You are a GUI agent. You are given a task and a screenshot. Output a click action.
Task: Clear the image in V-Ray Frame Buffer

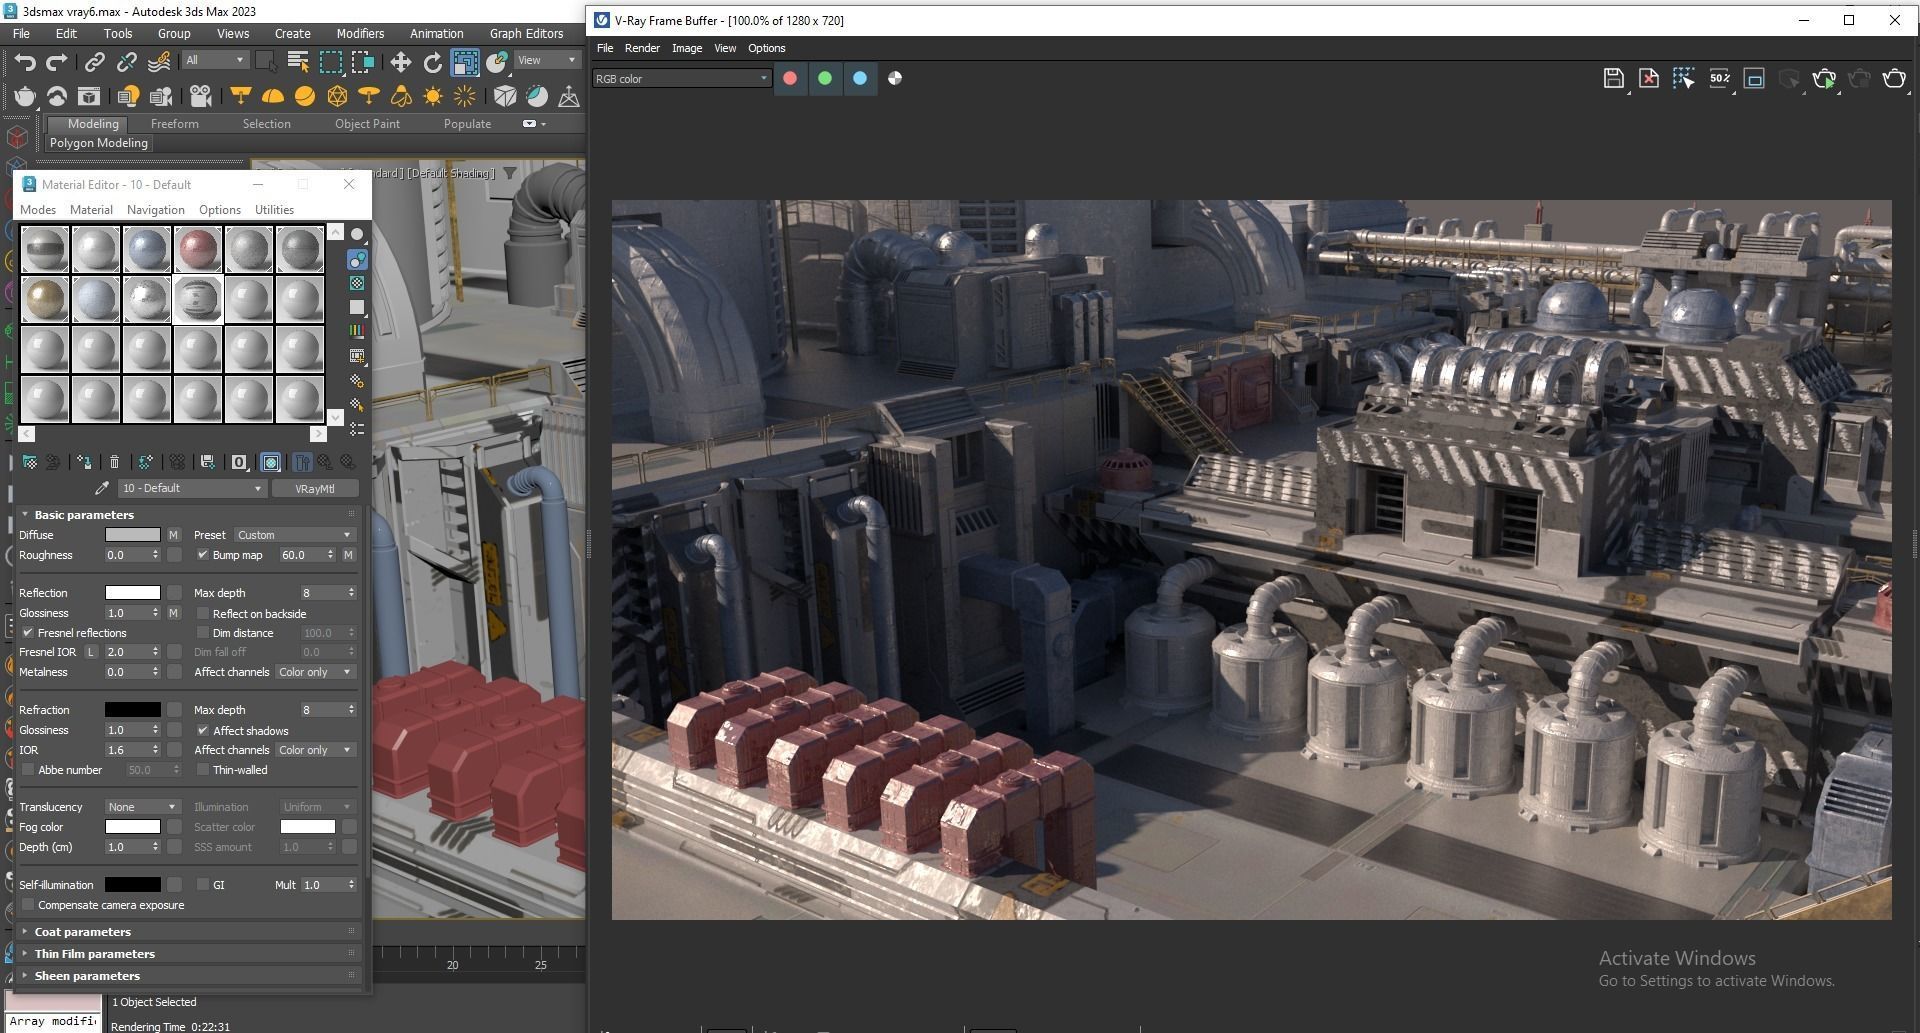pyautogui.click(x=1648, y=78)
